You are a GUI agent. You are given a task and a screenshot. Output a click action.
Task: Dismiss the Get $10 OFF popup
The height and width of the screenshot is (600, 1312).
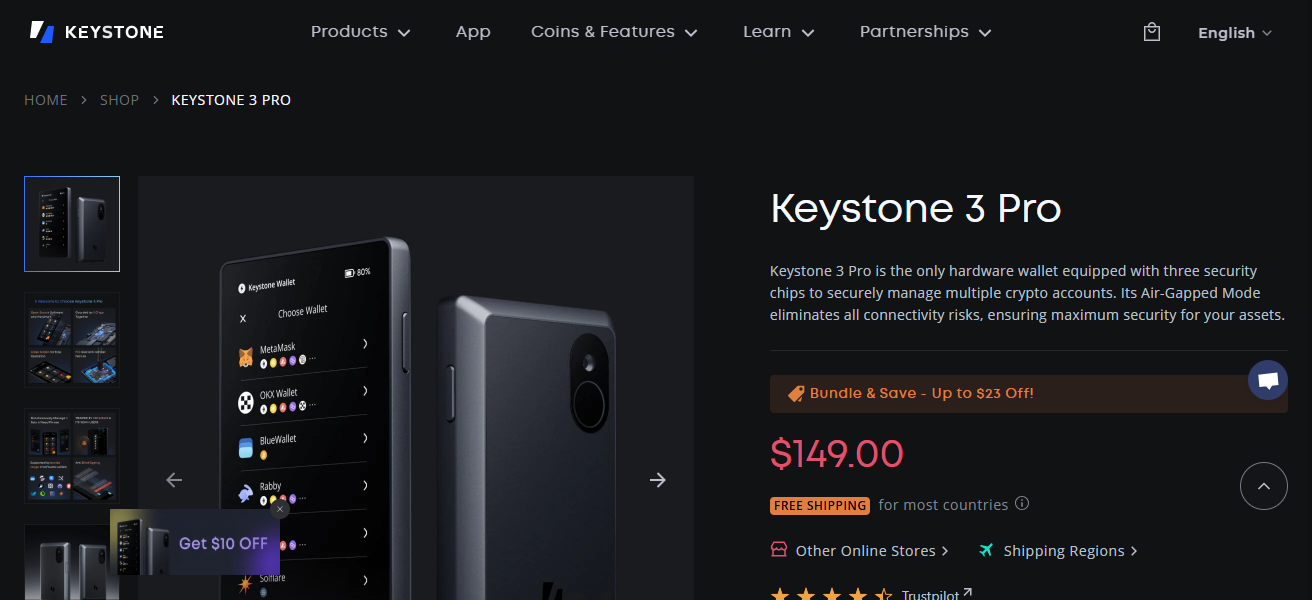coord(280,509)
